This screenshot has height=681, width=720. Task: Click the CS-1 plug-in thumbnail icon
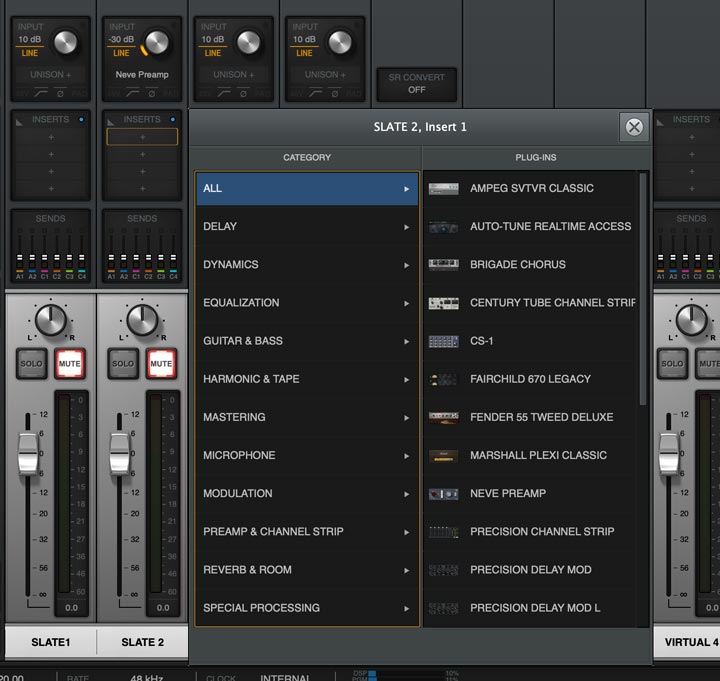coord(443,341)
